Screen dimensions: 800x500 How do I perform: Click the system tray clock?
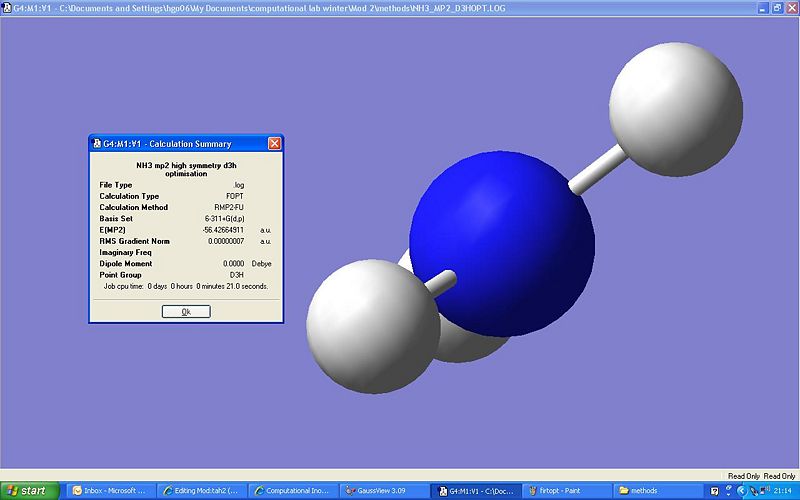(x=783, y=491)
